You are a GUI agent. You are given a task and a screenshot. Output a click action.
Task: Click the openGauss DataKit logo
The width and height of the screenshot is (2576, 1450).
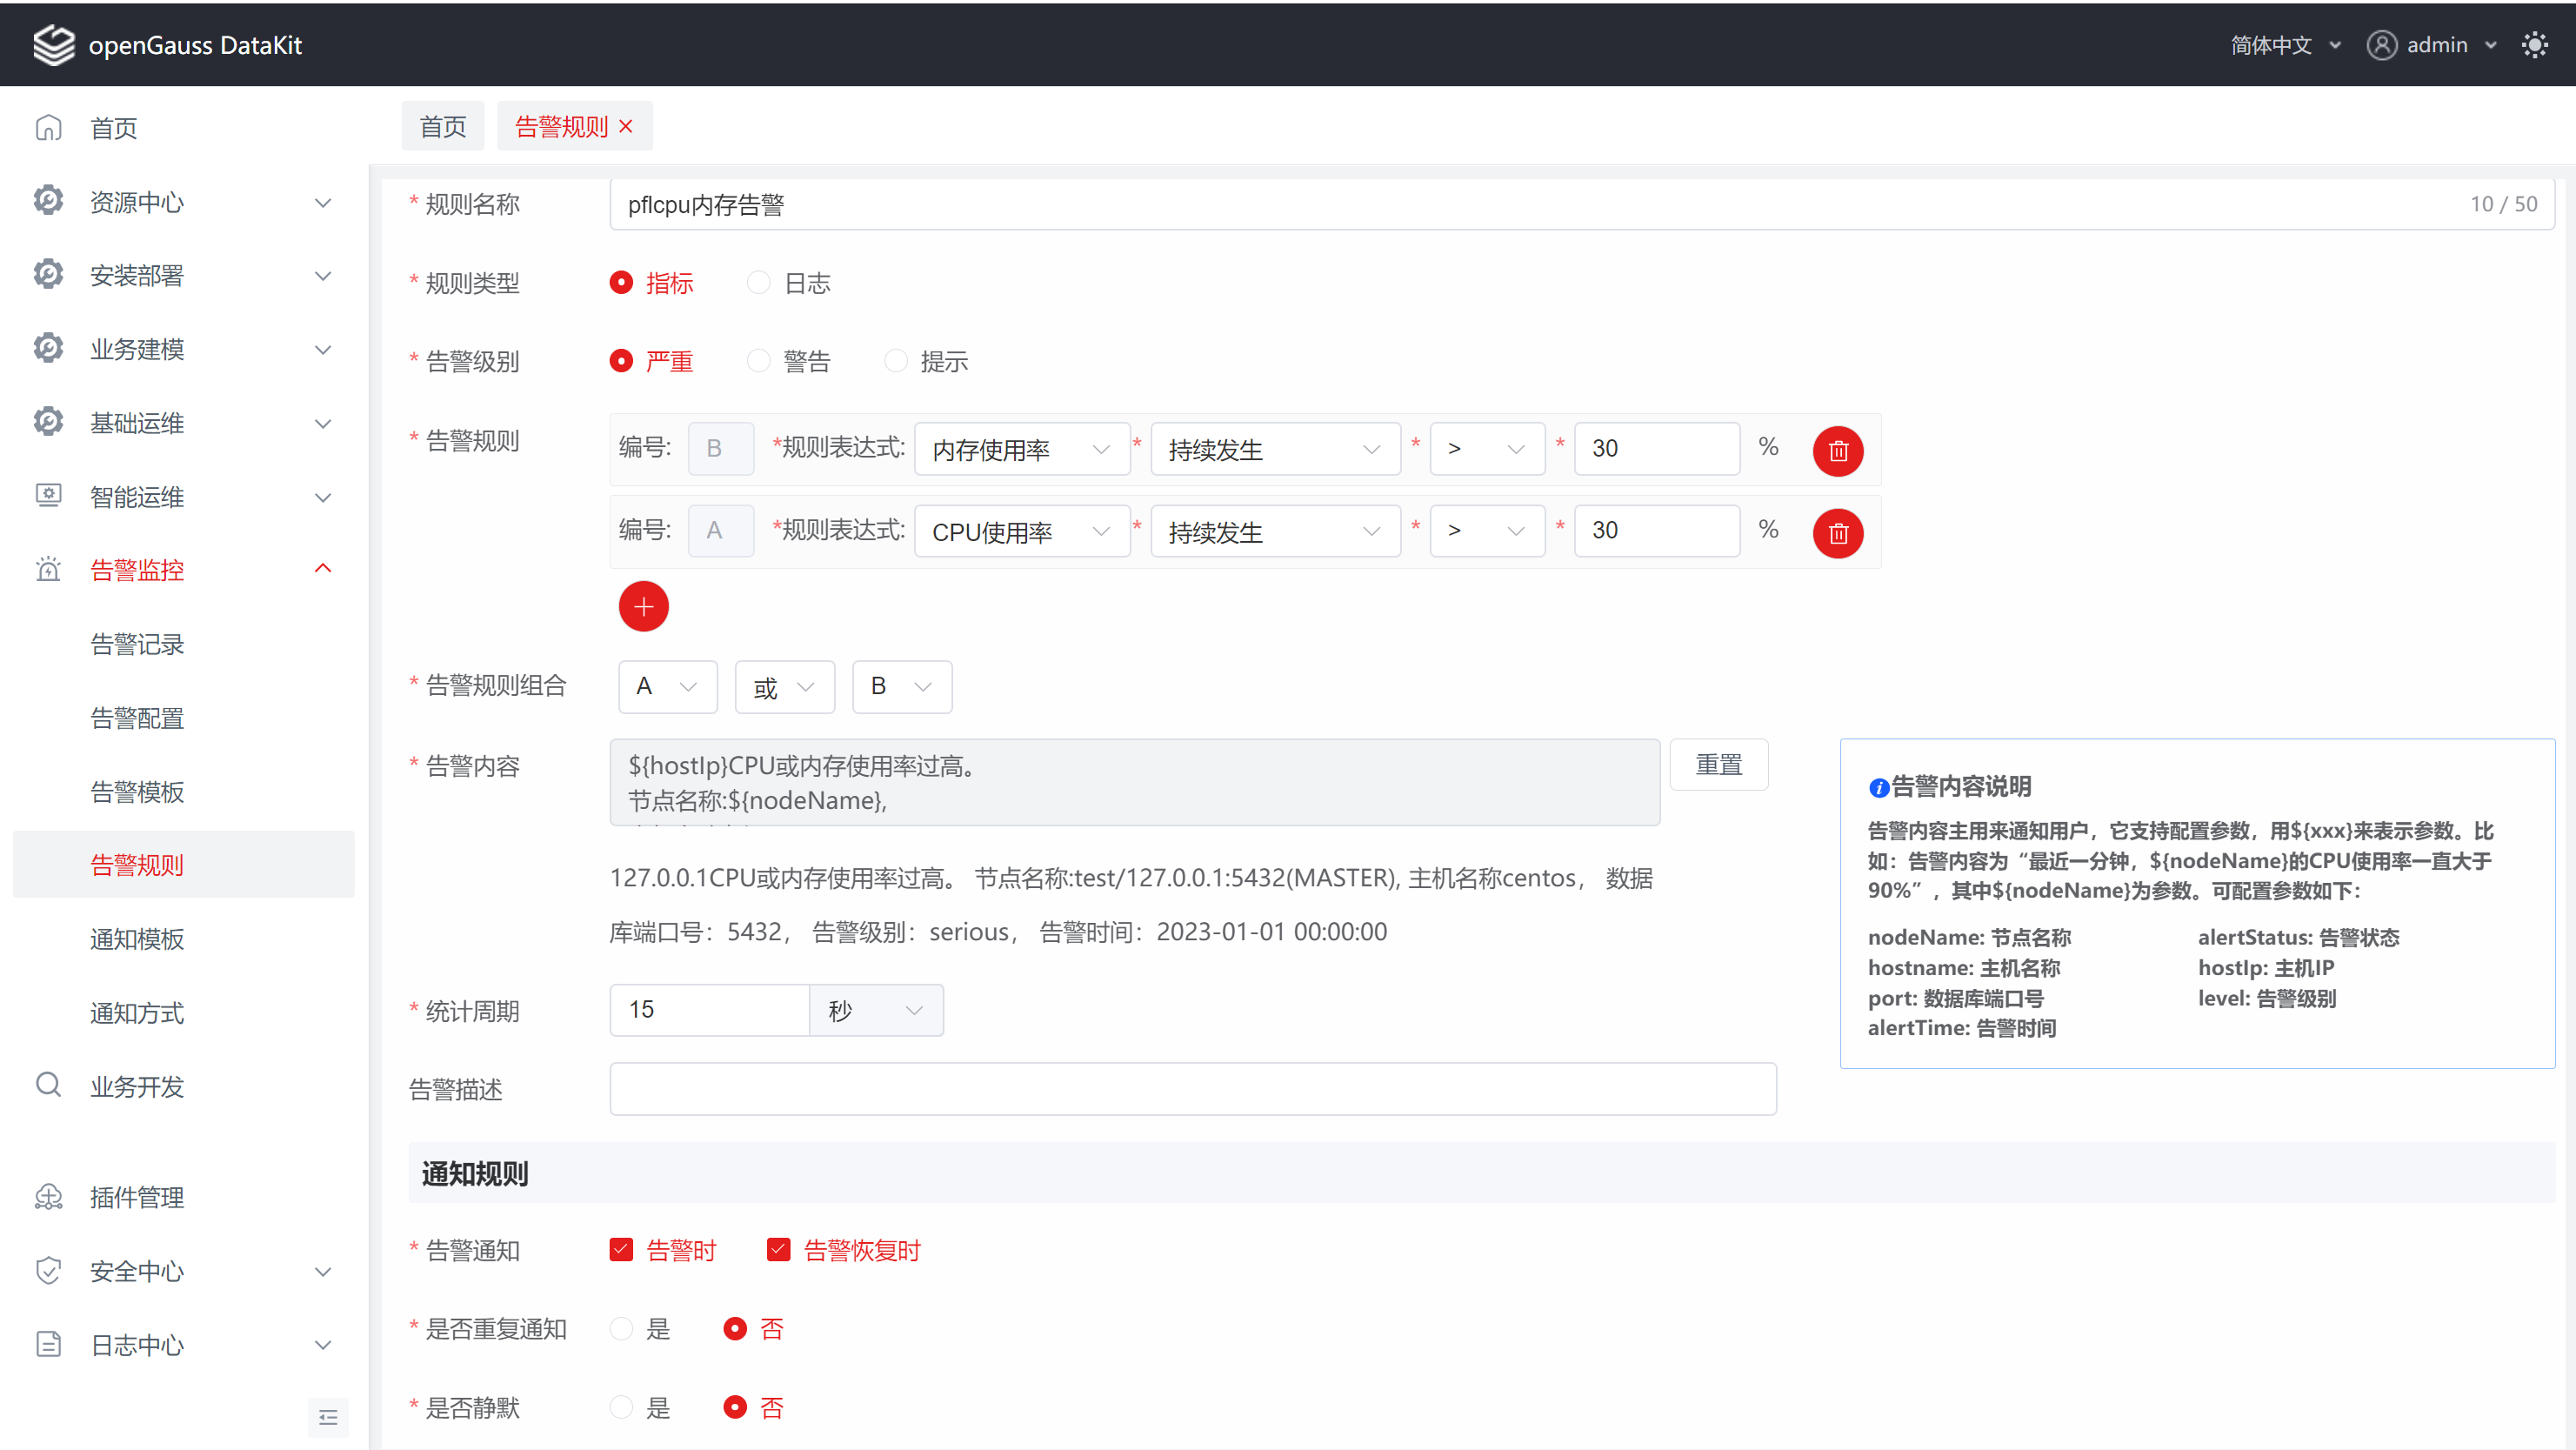[x=54, y=45]
